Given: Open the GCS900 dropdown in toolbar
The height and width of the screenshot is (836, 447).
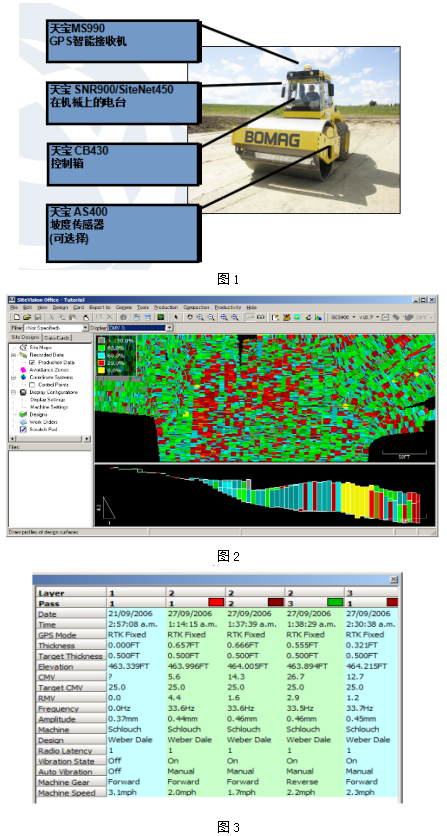Looking at the screenshot, I should (354, 317).
